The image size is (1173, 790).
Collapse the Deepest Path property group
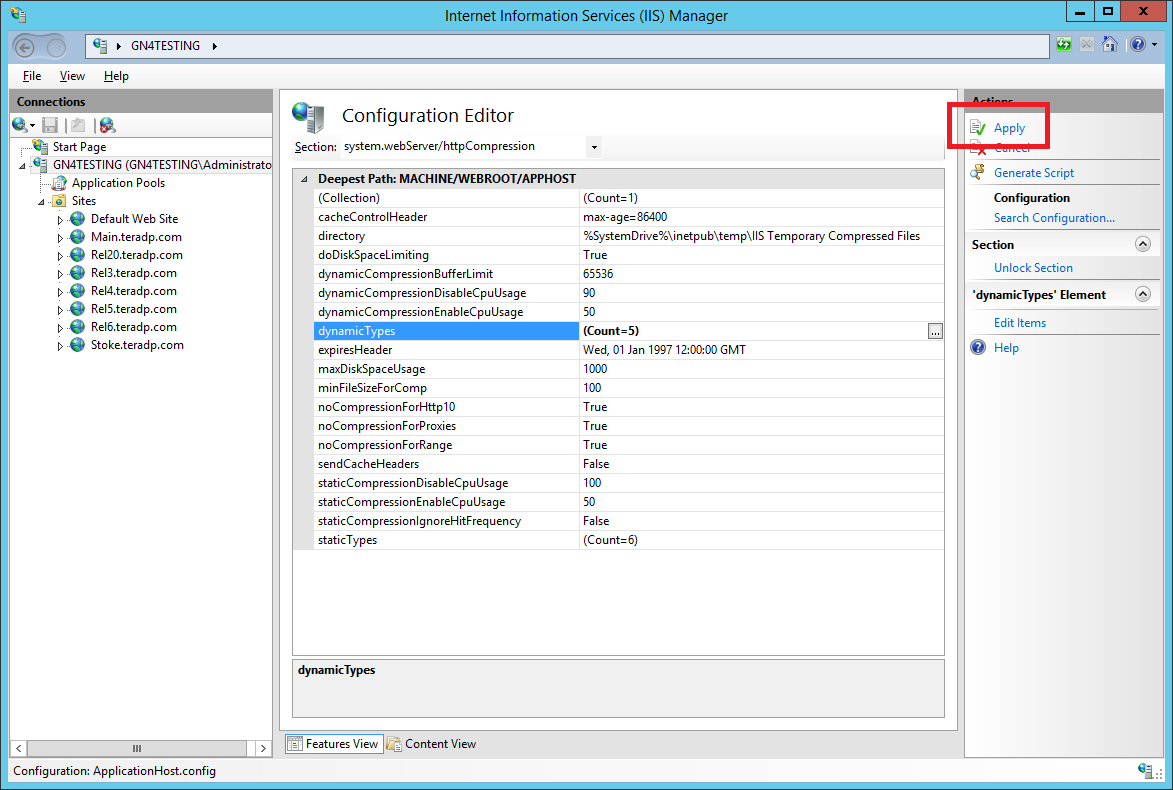coord(304,179)
